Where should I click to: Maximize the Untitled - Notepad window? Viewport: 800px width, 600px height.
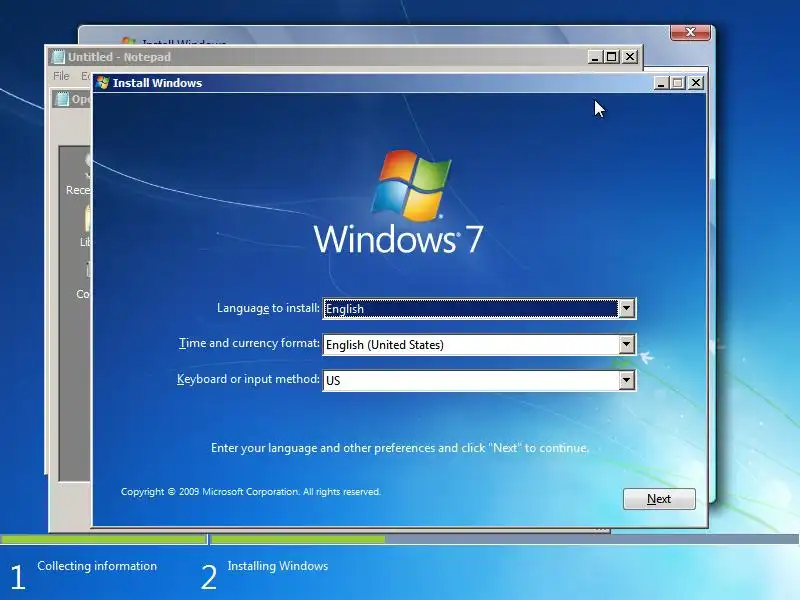click(x=612, y=57)
